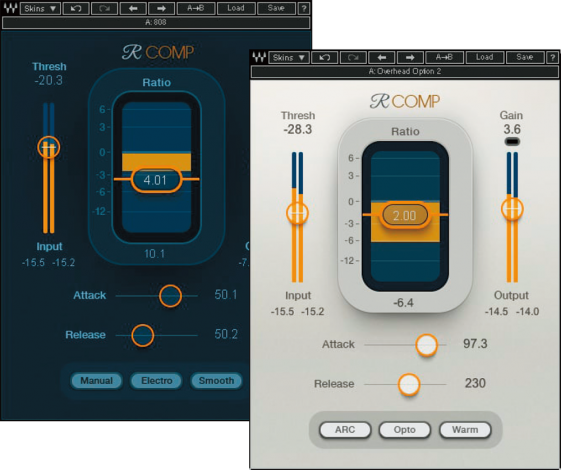This screenshot has width=561, height=470.
Task: Copy setup A to B in light window
Action: 444,57
